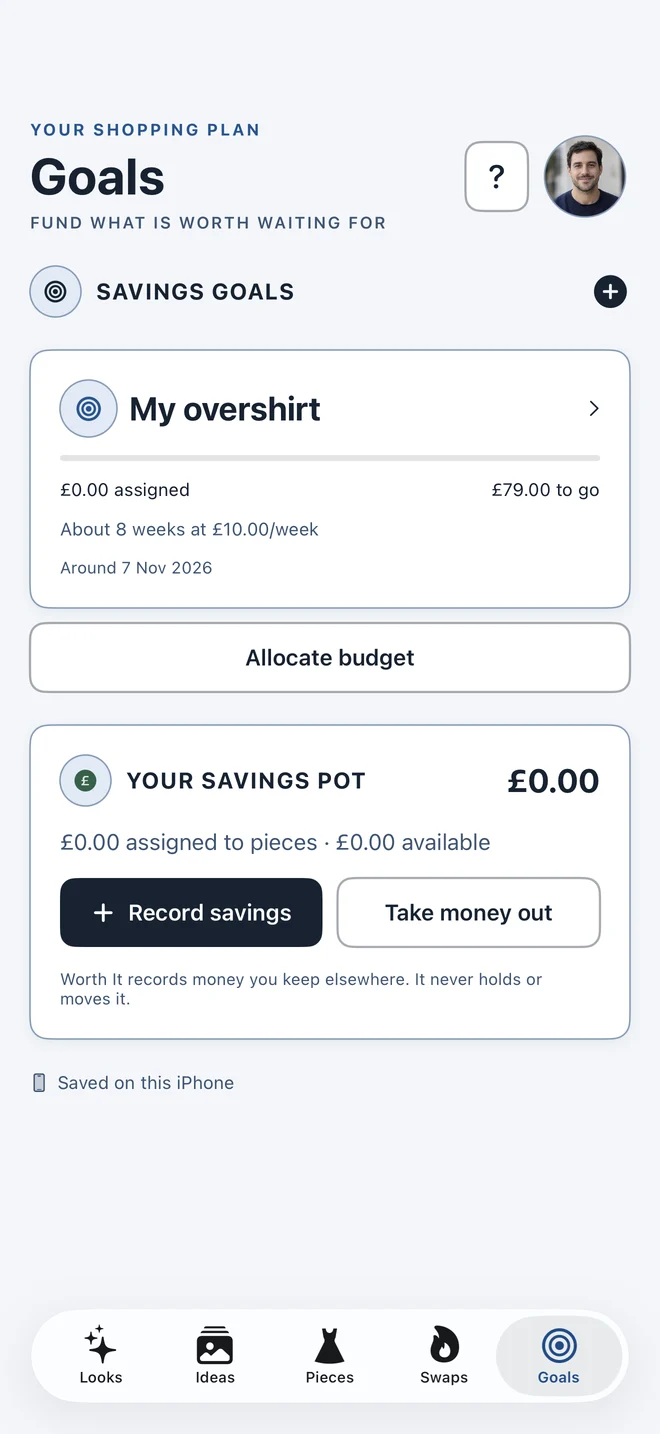Click the Around 7 Nov 2026 estimate
This screenshot has width=660, height=1434.
136,568
